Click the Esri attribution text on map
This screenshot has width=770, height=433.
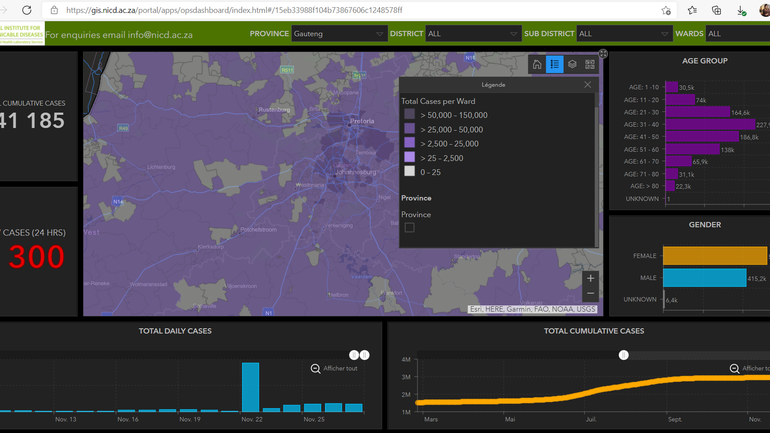(533, 309)
